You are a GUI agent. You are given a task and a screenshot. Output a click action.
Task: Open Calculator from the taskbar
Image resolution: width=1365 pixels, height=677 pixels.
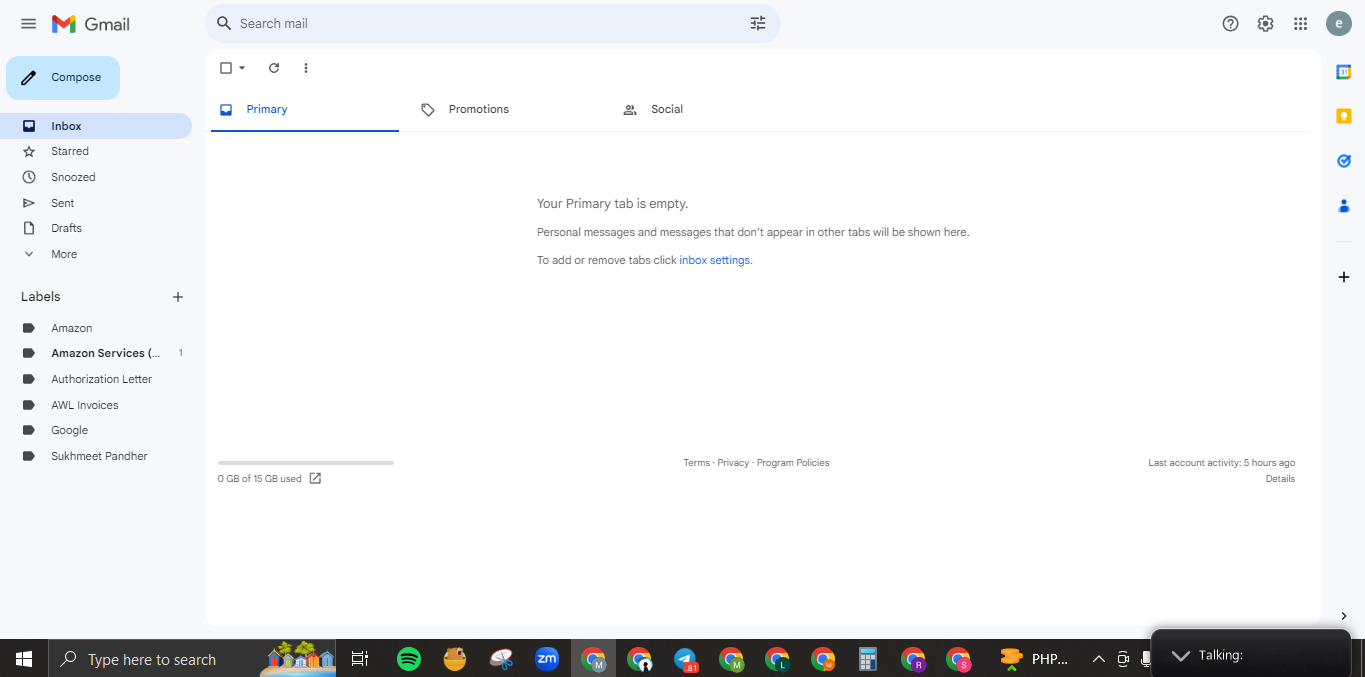pos(868,659)
